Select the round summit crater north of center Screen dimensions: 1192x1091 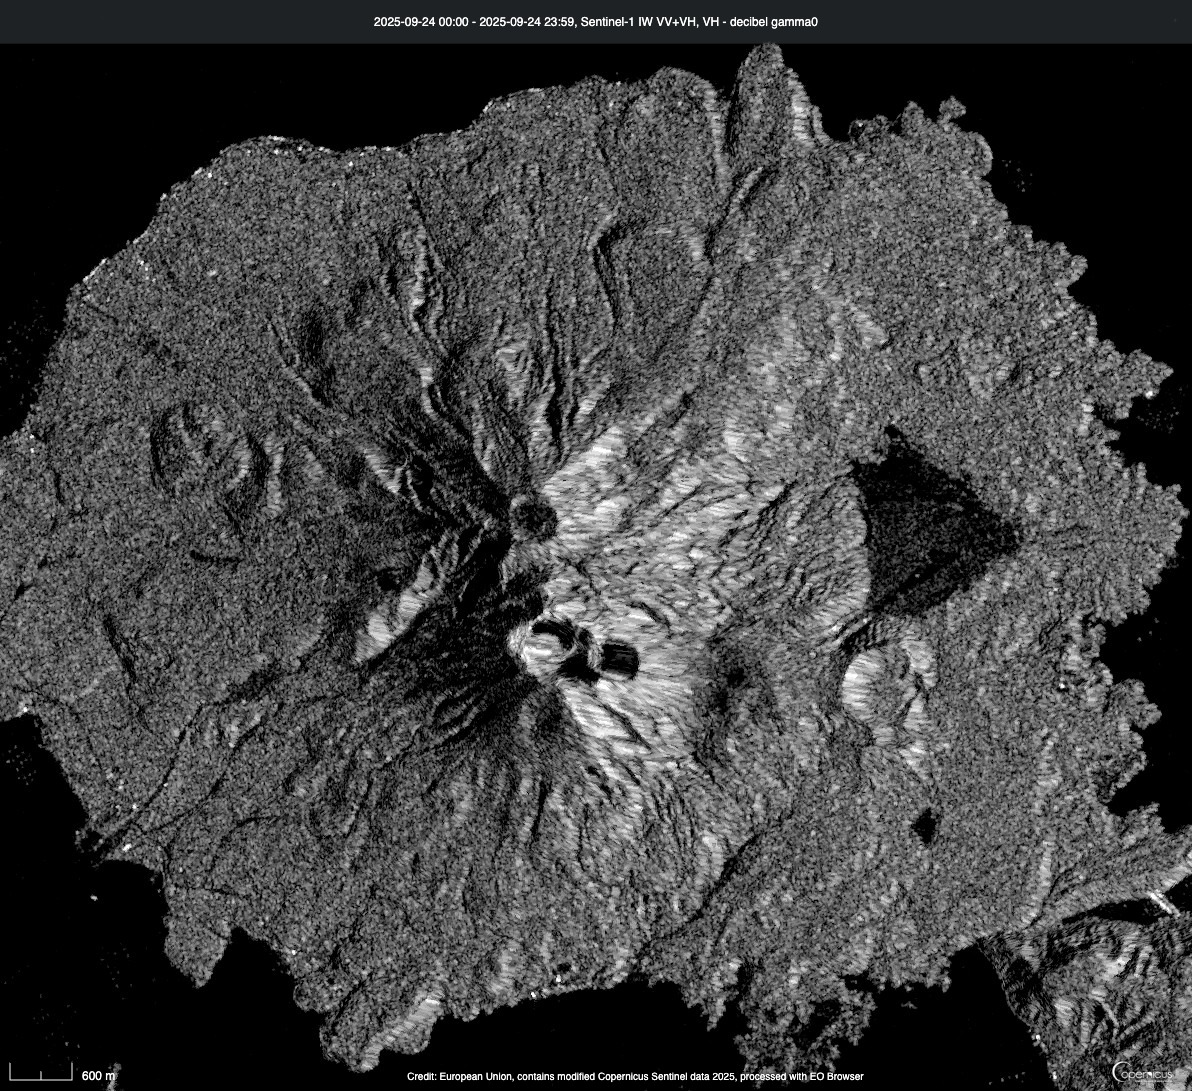click(x=532, y=516)
